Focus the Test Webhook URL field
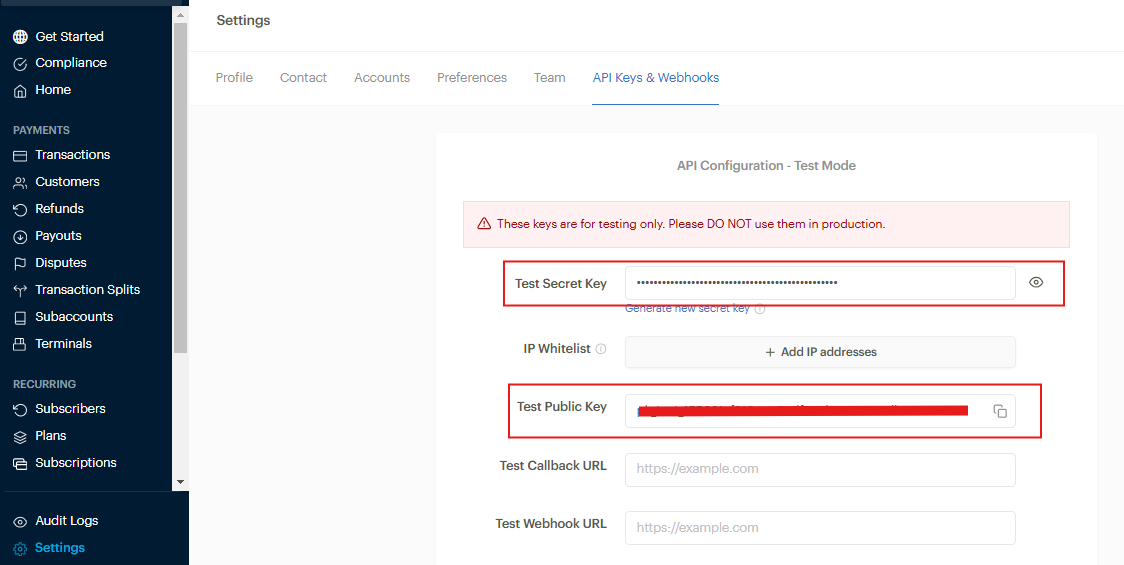The width and height of the screenshot is (1124, 565). pyautogui.click(x=819, y=528)
